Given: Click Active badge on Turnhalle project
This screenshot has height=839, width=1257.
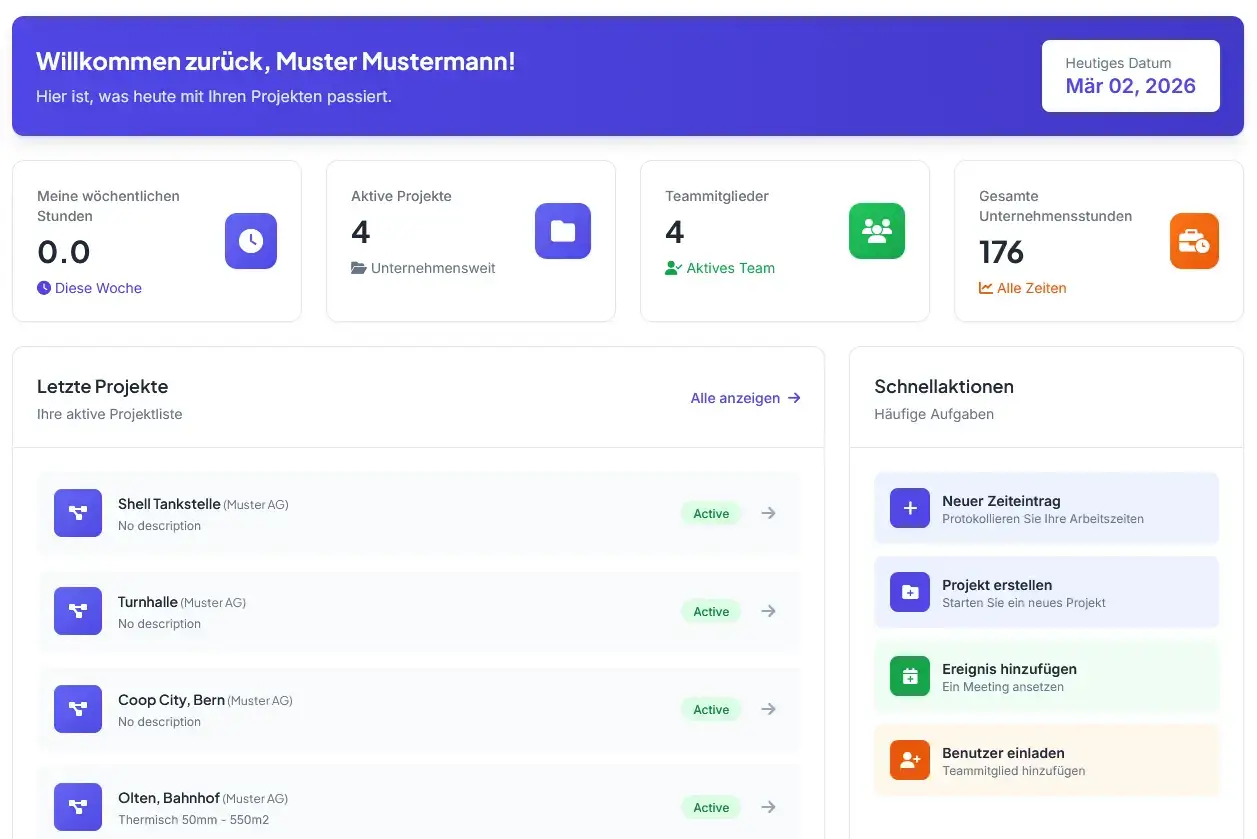Looking at the screenshot, I should pyautogui.click(x=711, y=612).
